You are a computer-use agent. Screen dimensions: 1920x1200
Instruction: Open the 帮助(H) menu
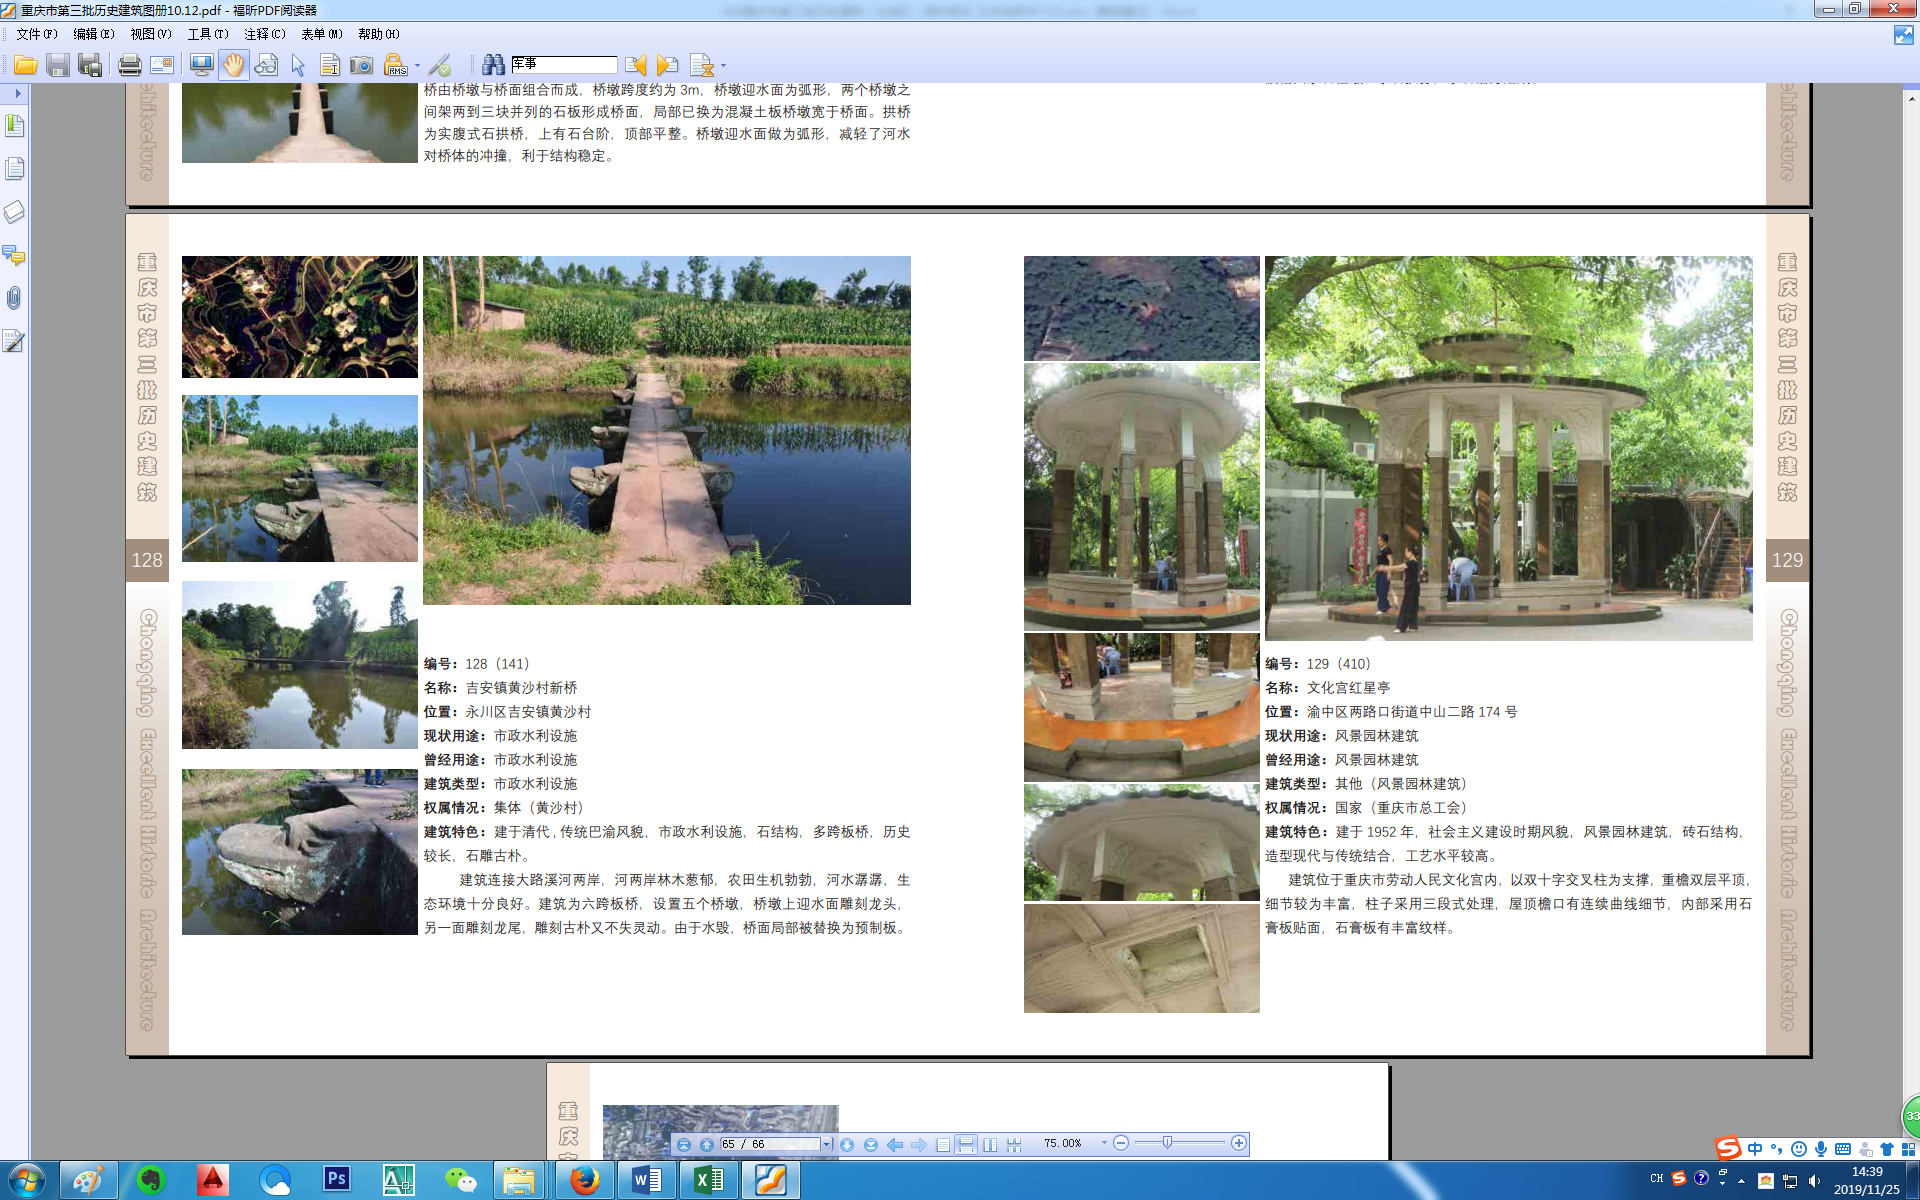(x=379, y=34)
